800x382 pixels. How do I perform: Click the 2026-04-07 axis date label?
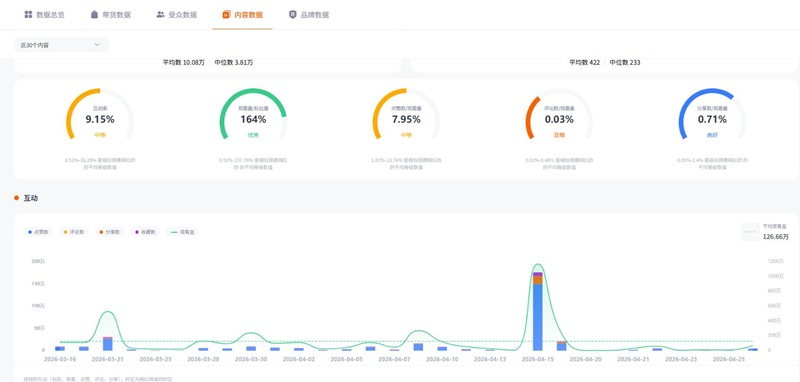[394, 359]
